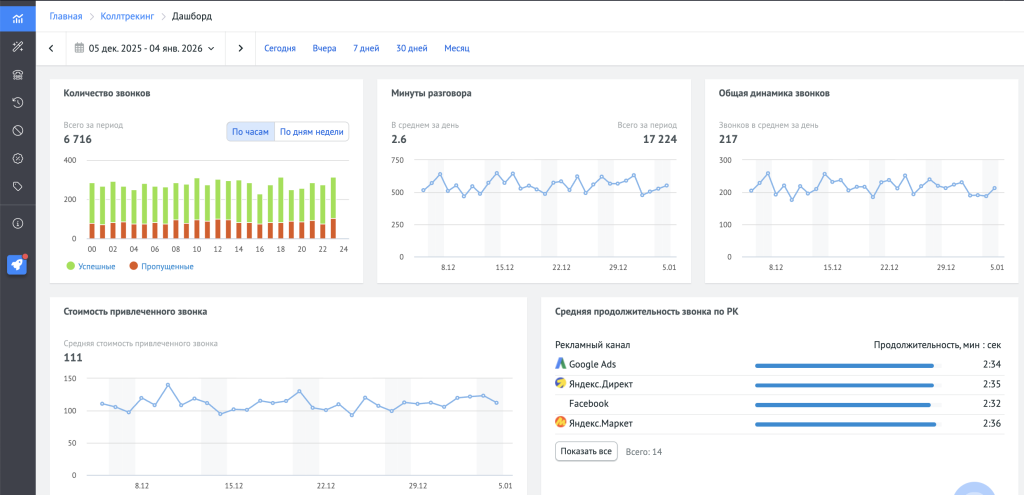The height and width of the screenshot is (495, 1024).
Task: Open the info icon in sidebar
Action: pyautogui.click(x=17, y=223)
